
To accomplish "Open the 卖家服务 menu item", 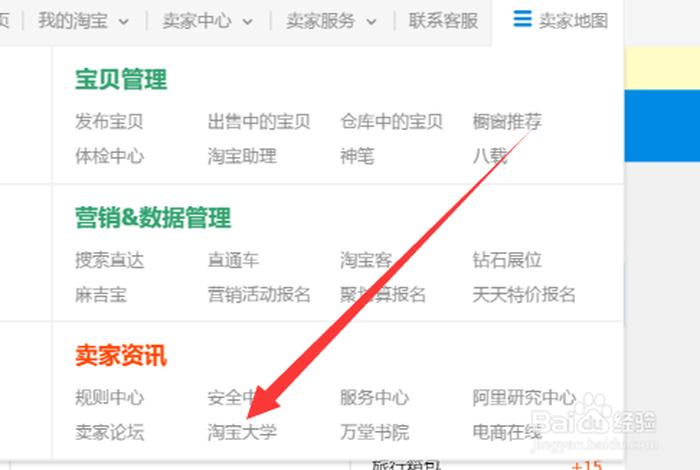I will 321,21.
